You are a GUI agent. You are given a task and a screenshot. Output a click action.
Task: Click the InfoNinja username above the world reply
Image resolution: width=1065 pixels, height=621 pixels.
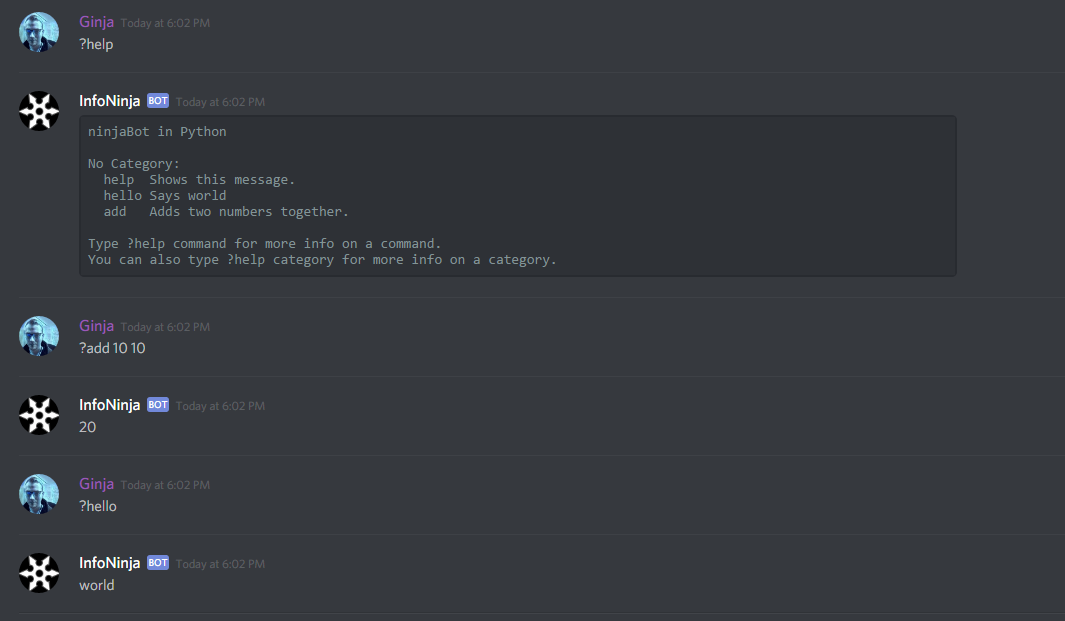[109, 563]
